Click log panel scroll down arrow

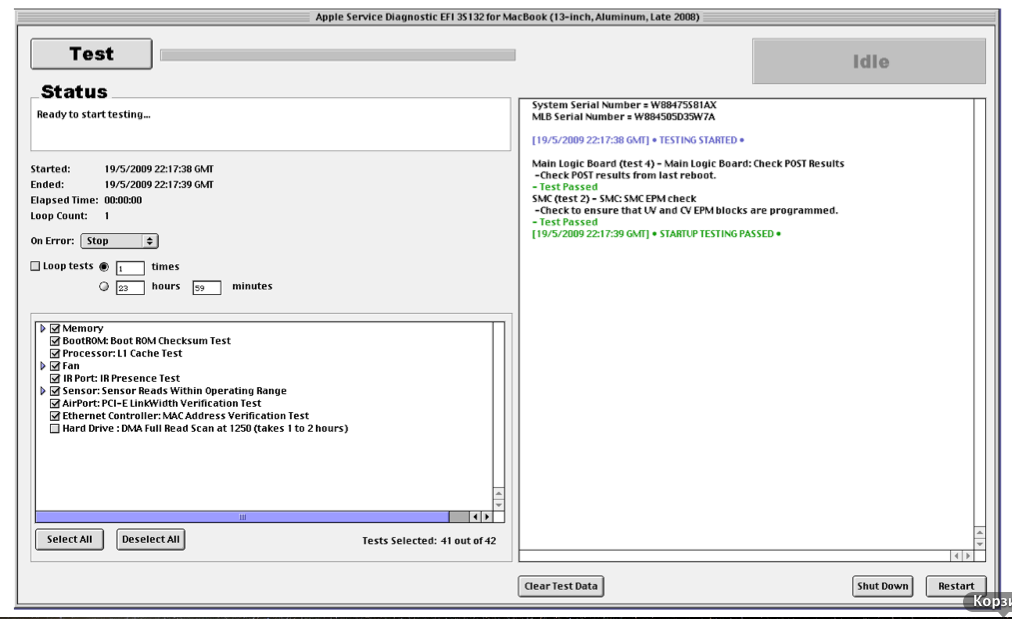[980, 543]
